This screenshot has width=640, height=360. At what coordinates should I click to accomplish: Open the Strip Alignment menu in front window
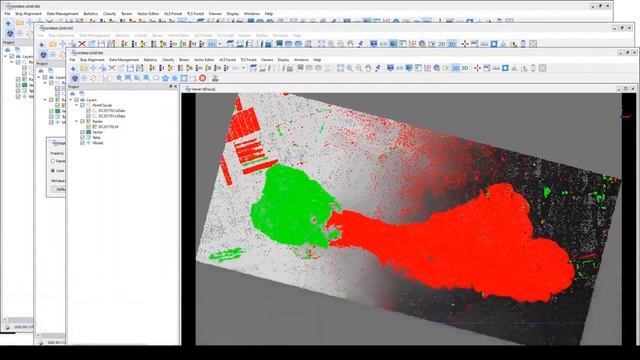point(92,60)
